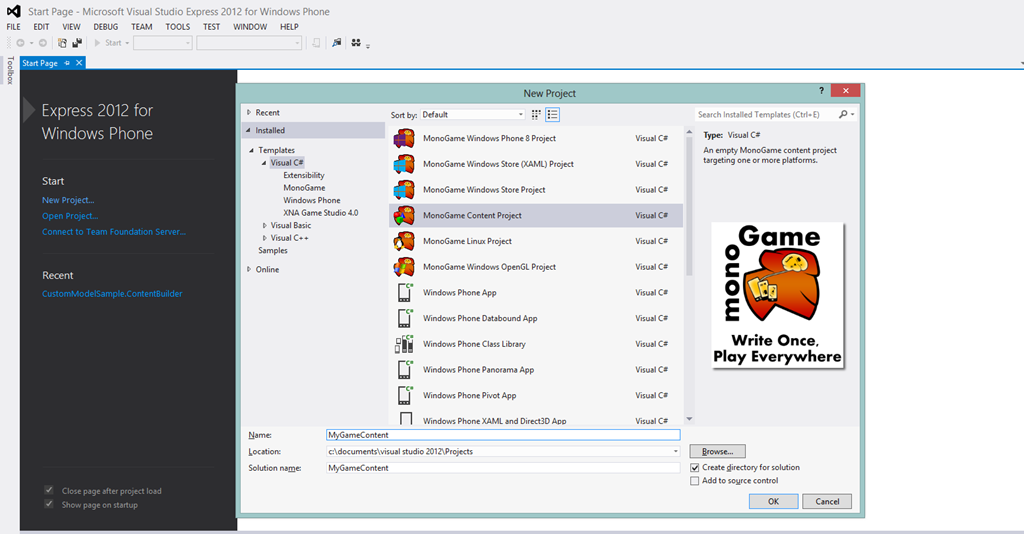Click the MonoGame Content Project icon
1024x534 pixels.
[x=404, y=215]
